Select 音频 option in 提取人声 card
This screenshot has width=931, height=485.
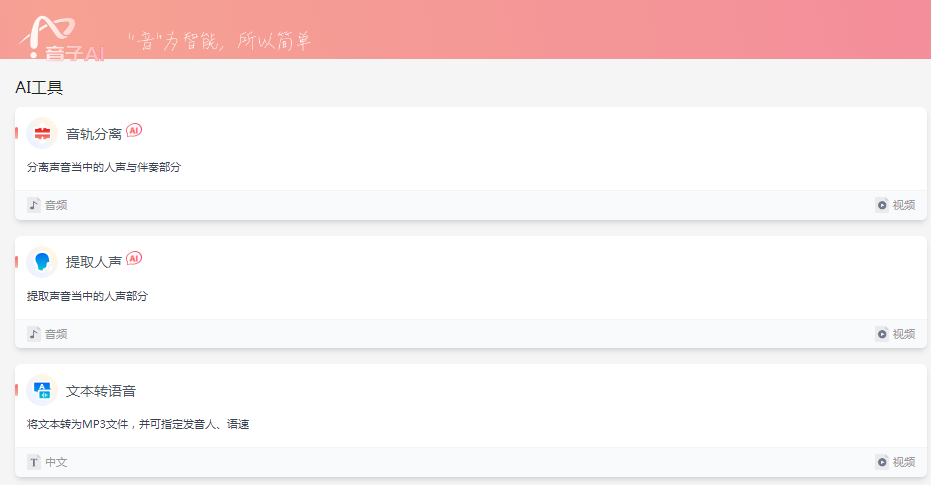pos(56,334)
